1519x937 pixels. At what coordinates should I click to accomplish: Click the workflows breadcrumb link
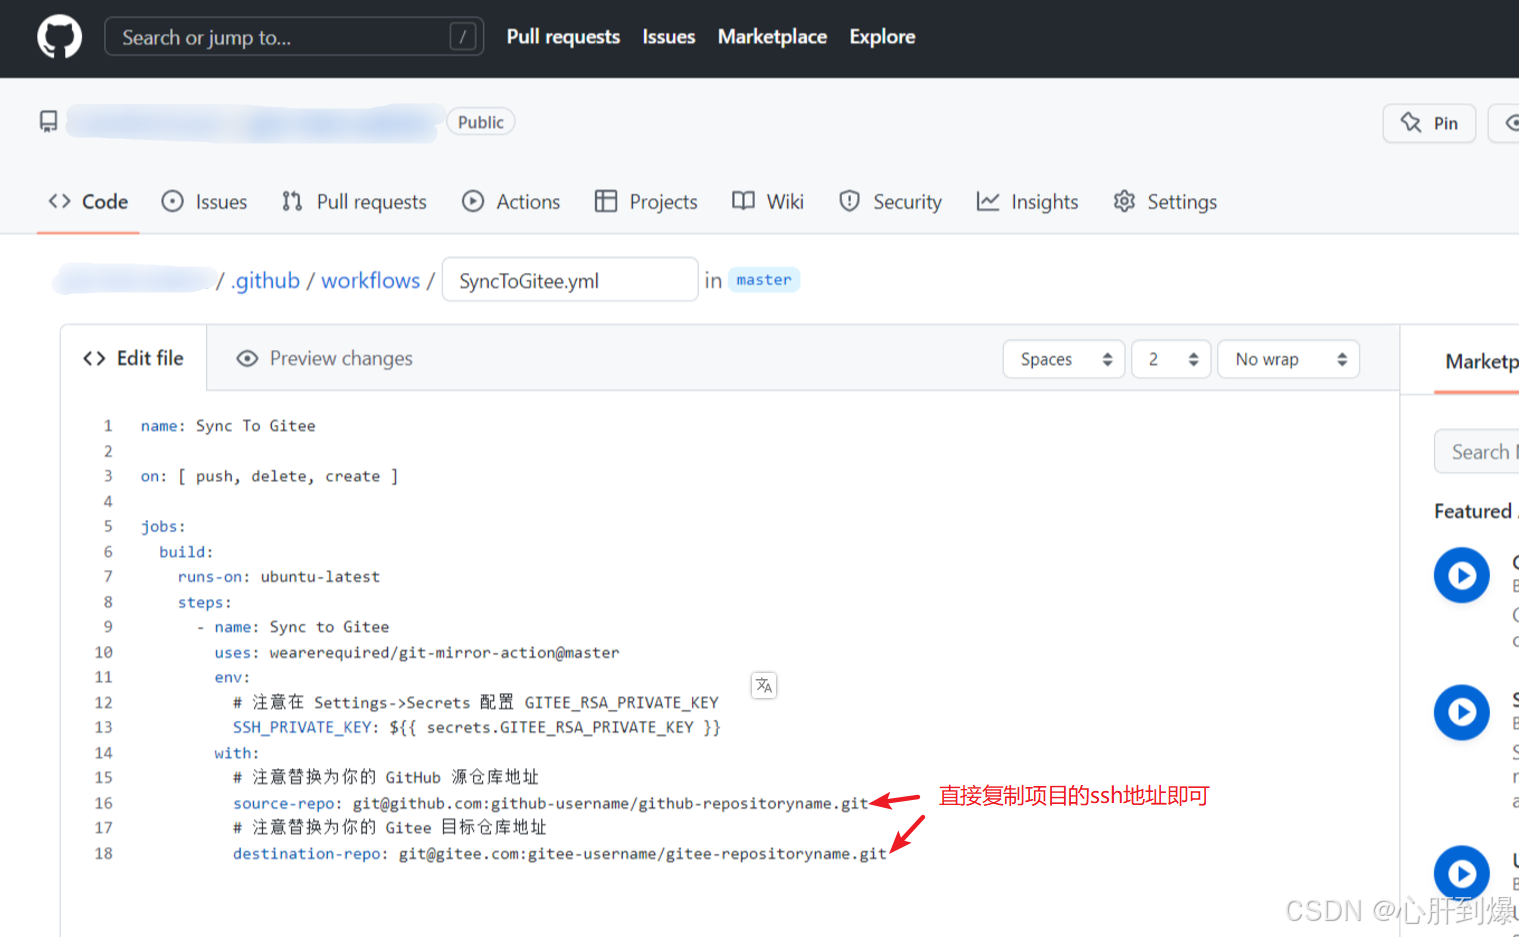[371, 281]
